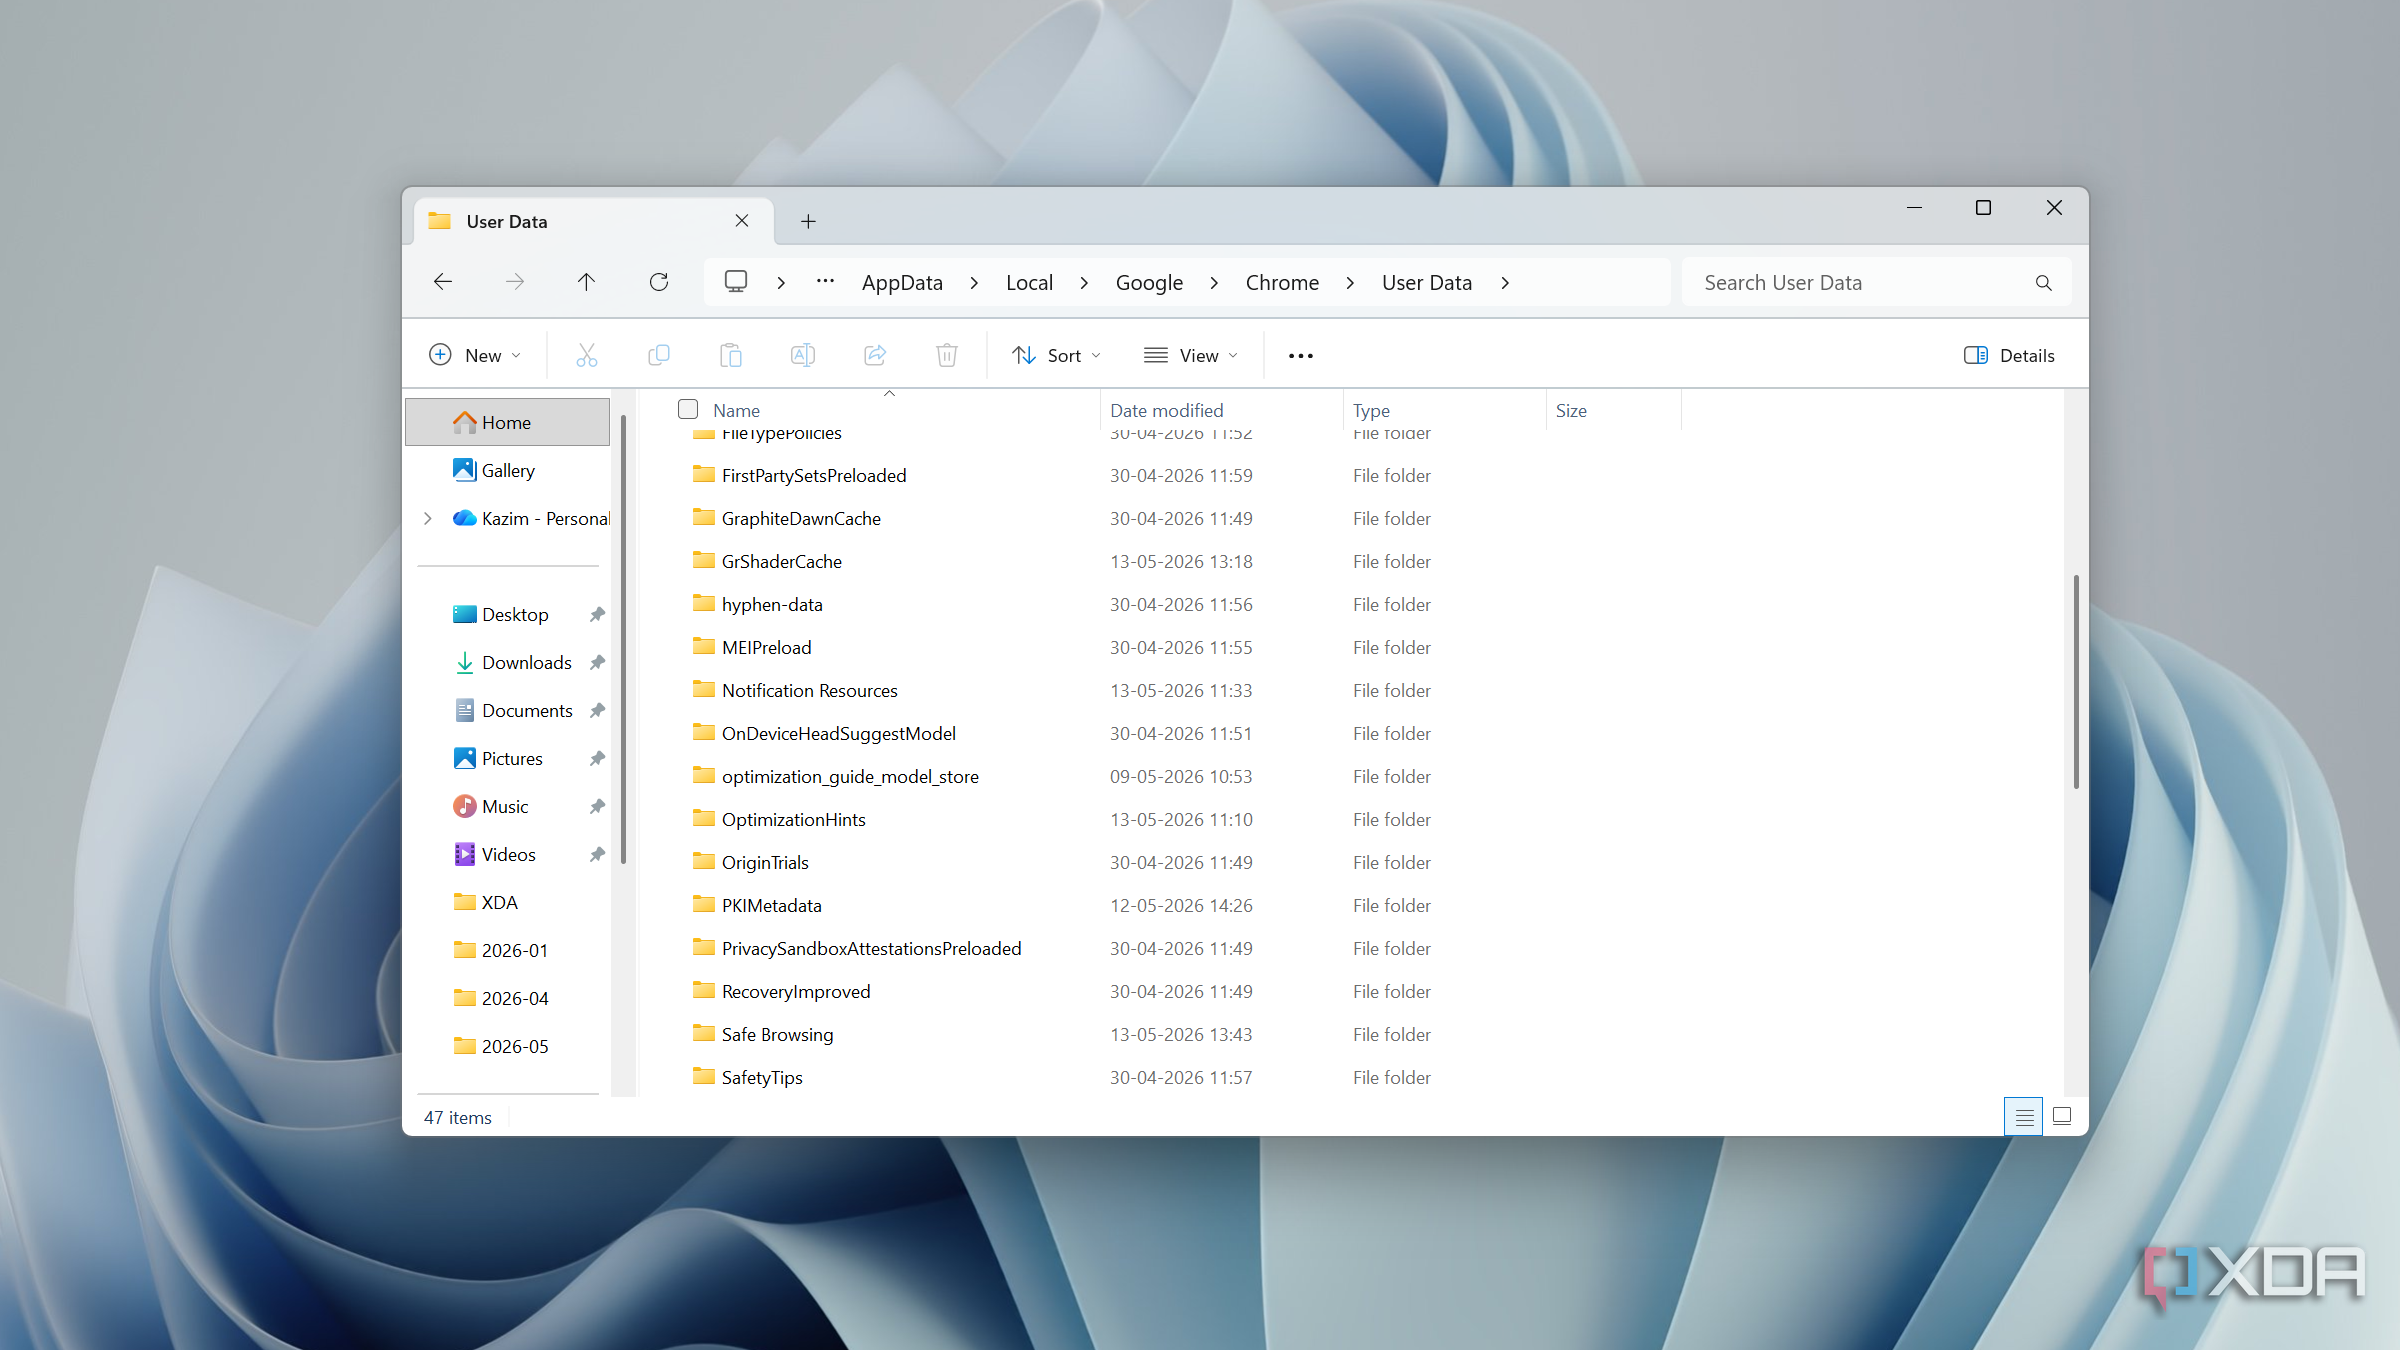Click the pin icon next to Music
Screen dimensions: 2400x1350
coord(597,806)
